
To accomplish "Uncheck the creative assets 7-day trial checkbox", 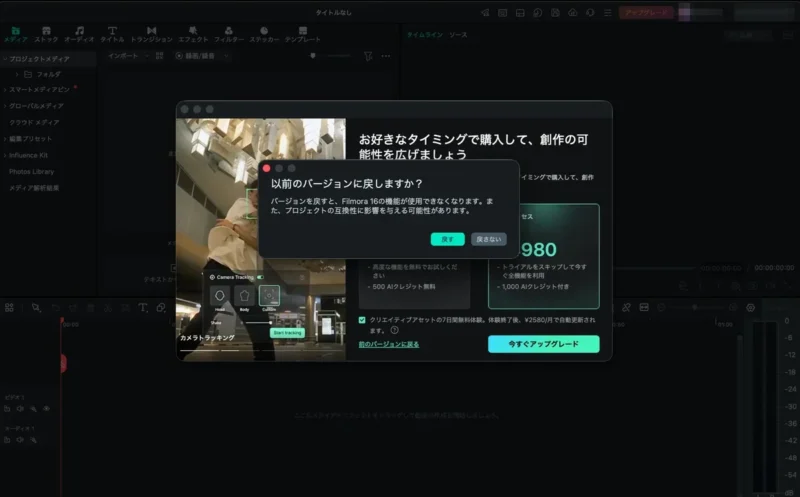I will [x=362, y=320].
